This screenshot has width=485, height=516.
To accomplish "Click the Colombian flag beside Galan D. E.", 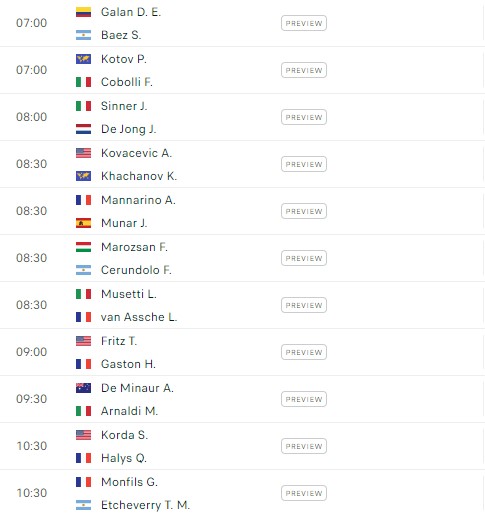I will [x=83, y=12].
